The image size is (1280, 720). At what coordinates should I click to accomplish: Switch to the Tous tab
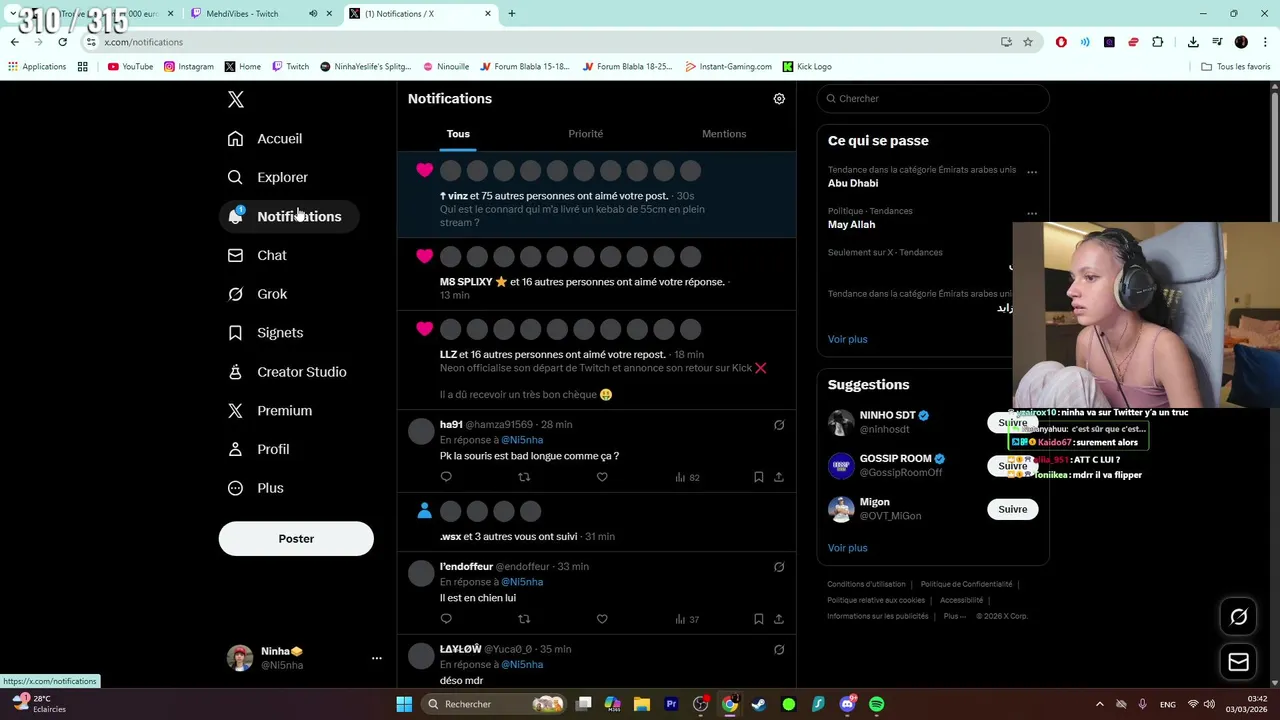click(458, 134)
